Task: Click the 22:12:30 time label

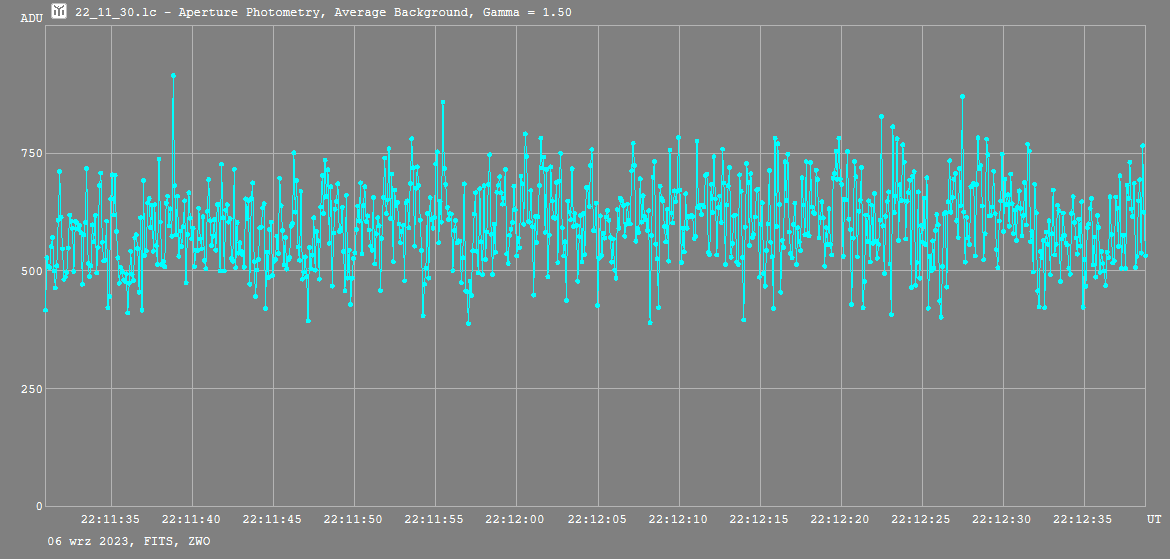Action: point(1003,519)
